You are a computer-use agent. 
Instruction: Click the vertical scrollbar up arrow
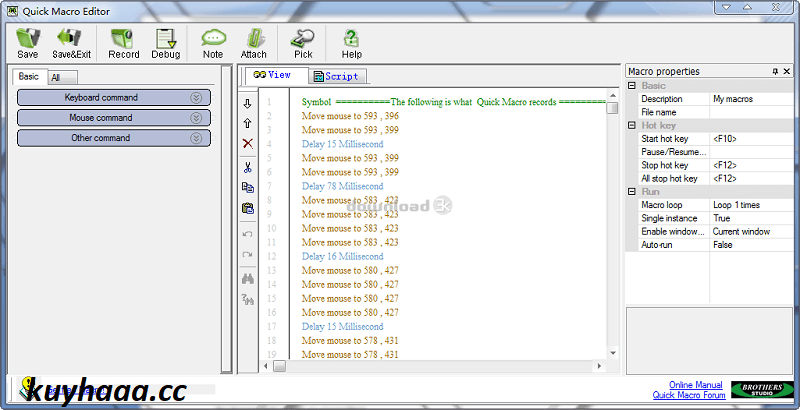tap(612, 95)
